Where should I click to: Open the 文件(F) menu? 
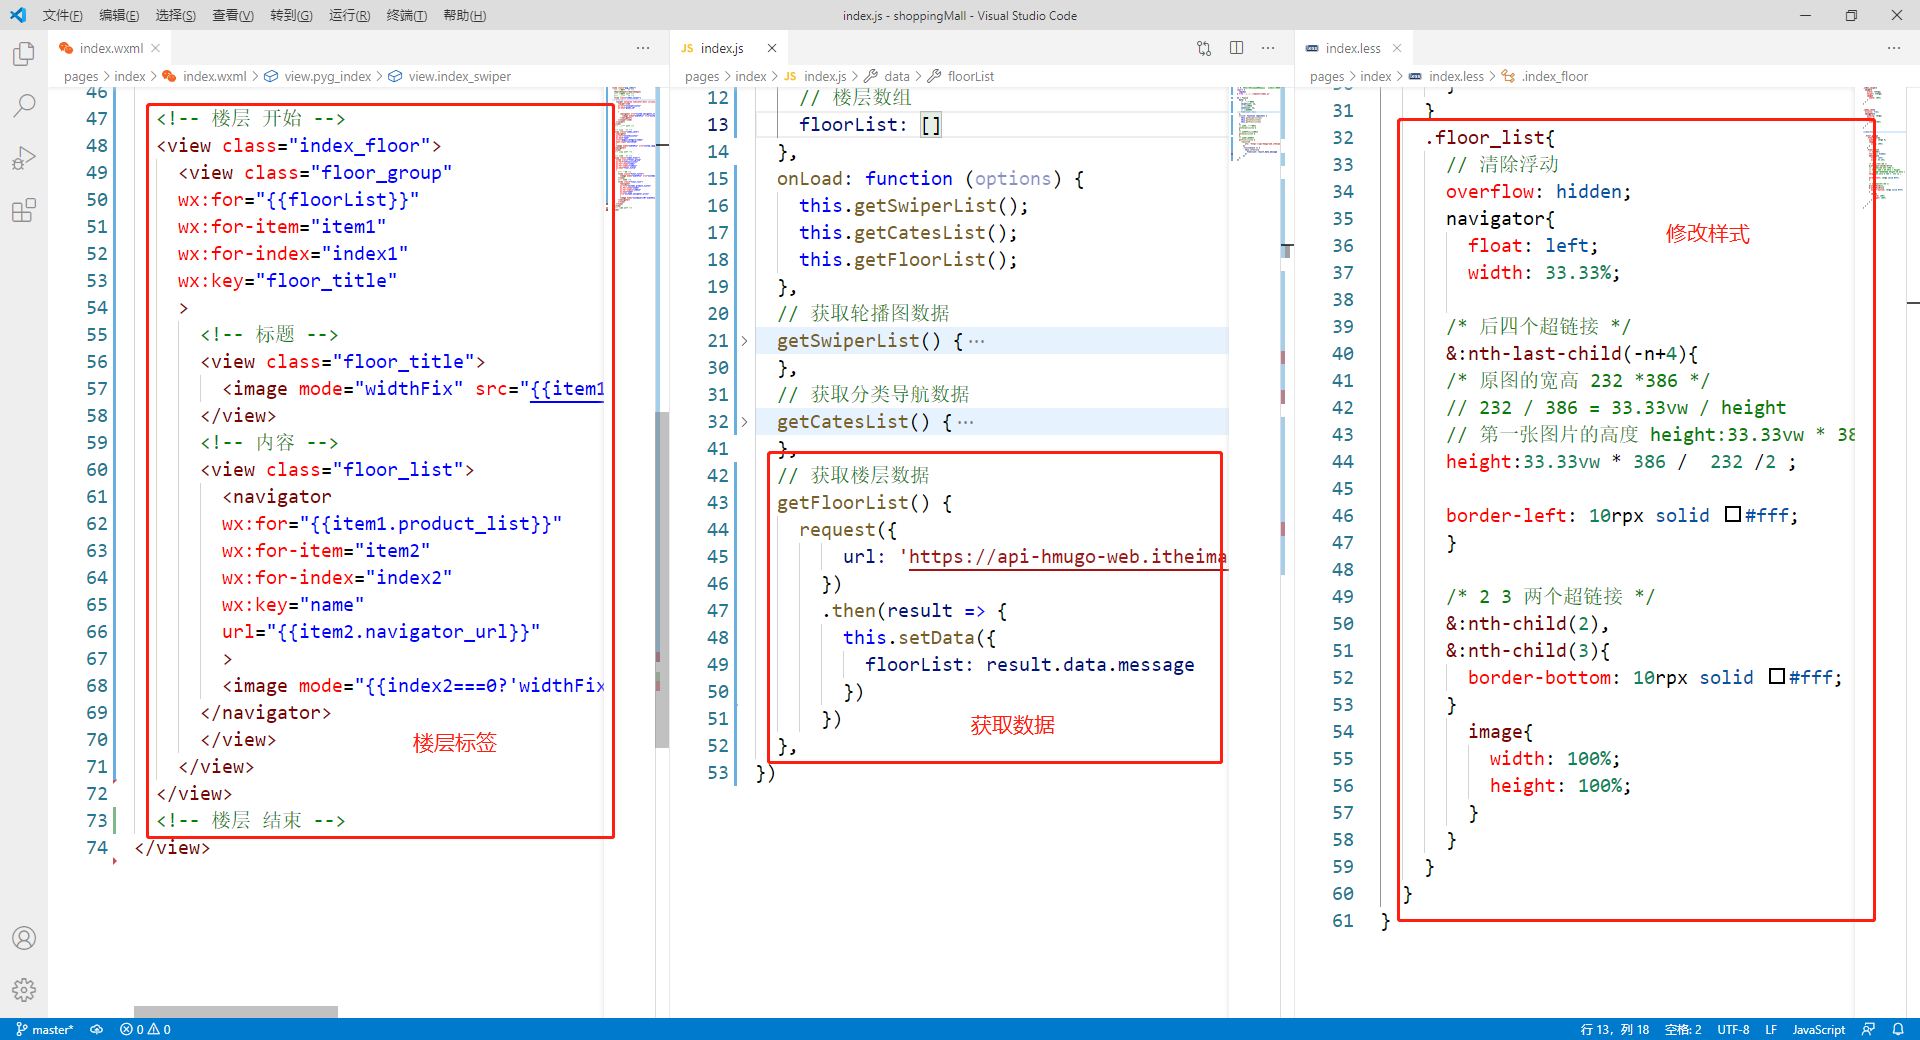(x=62, y=15)
